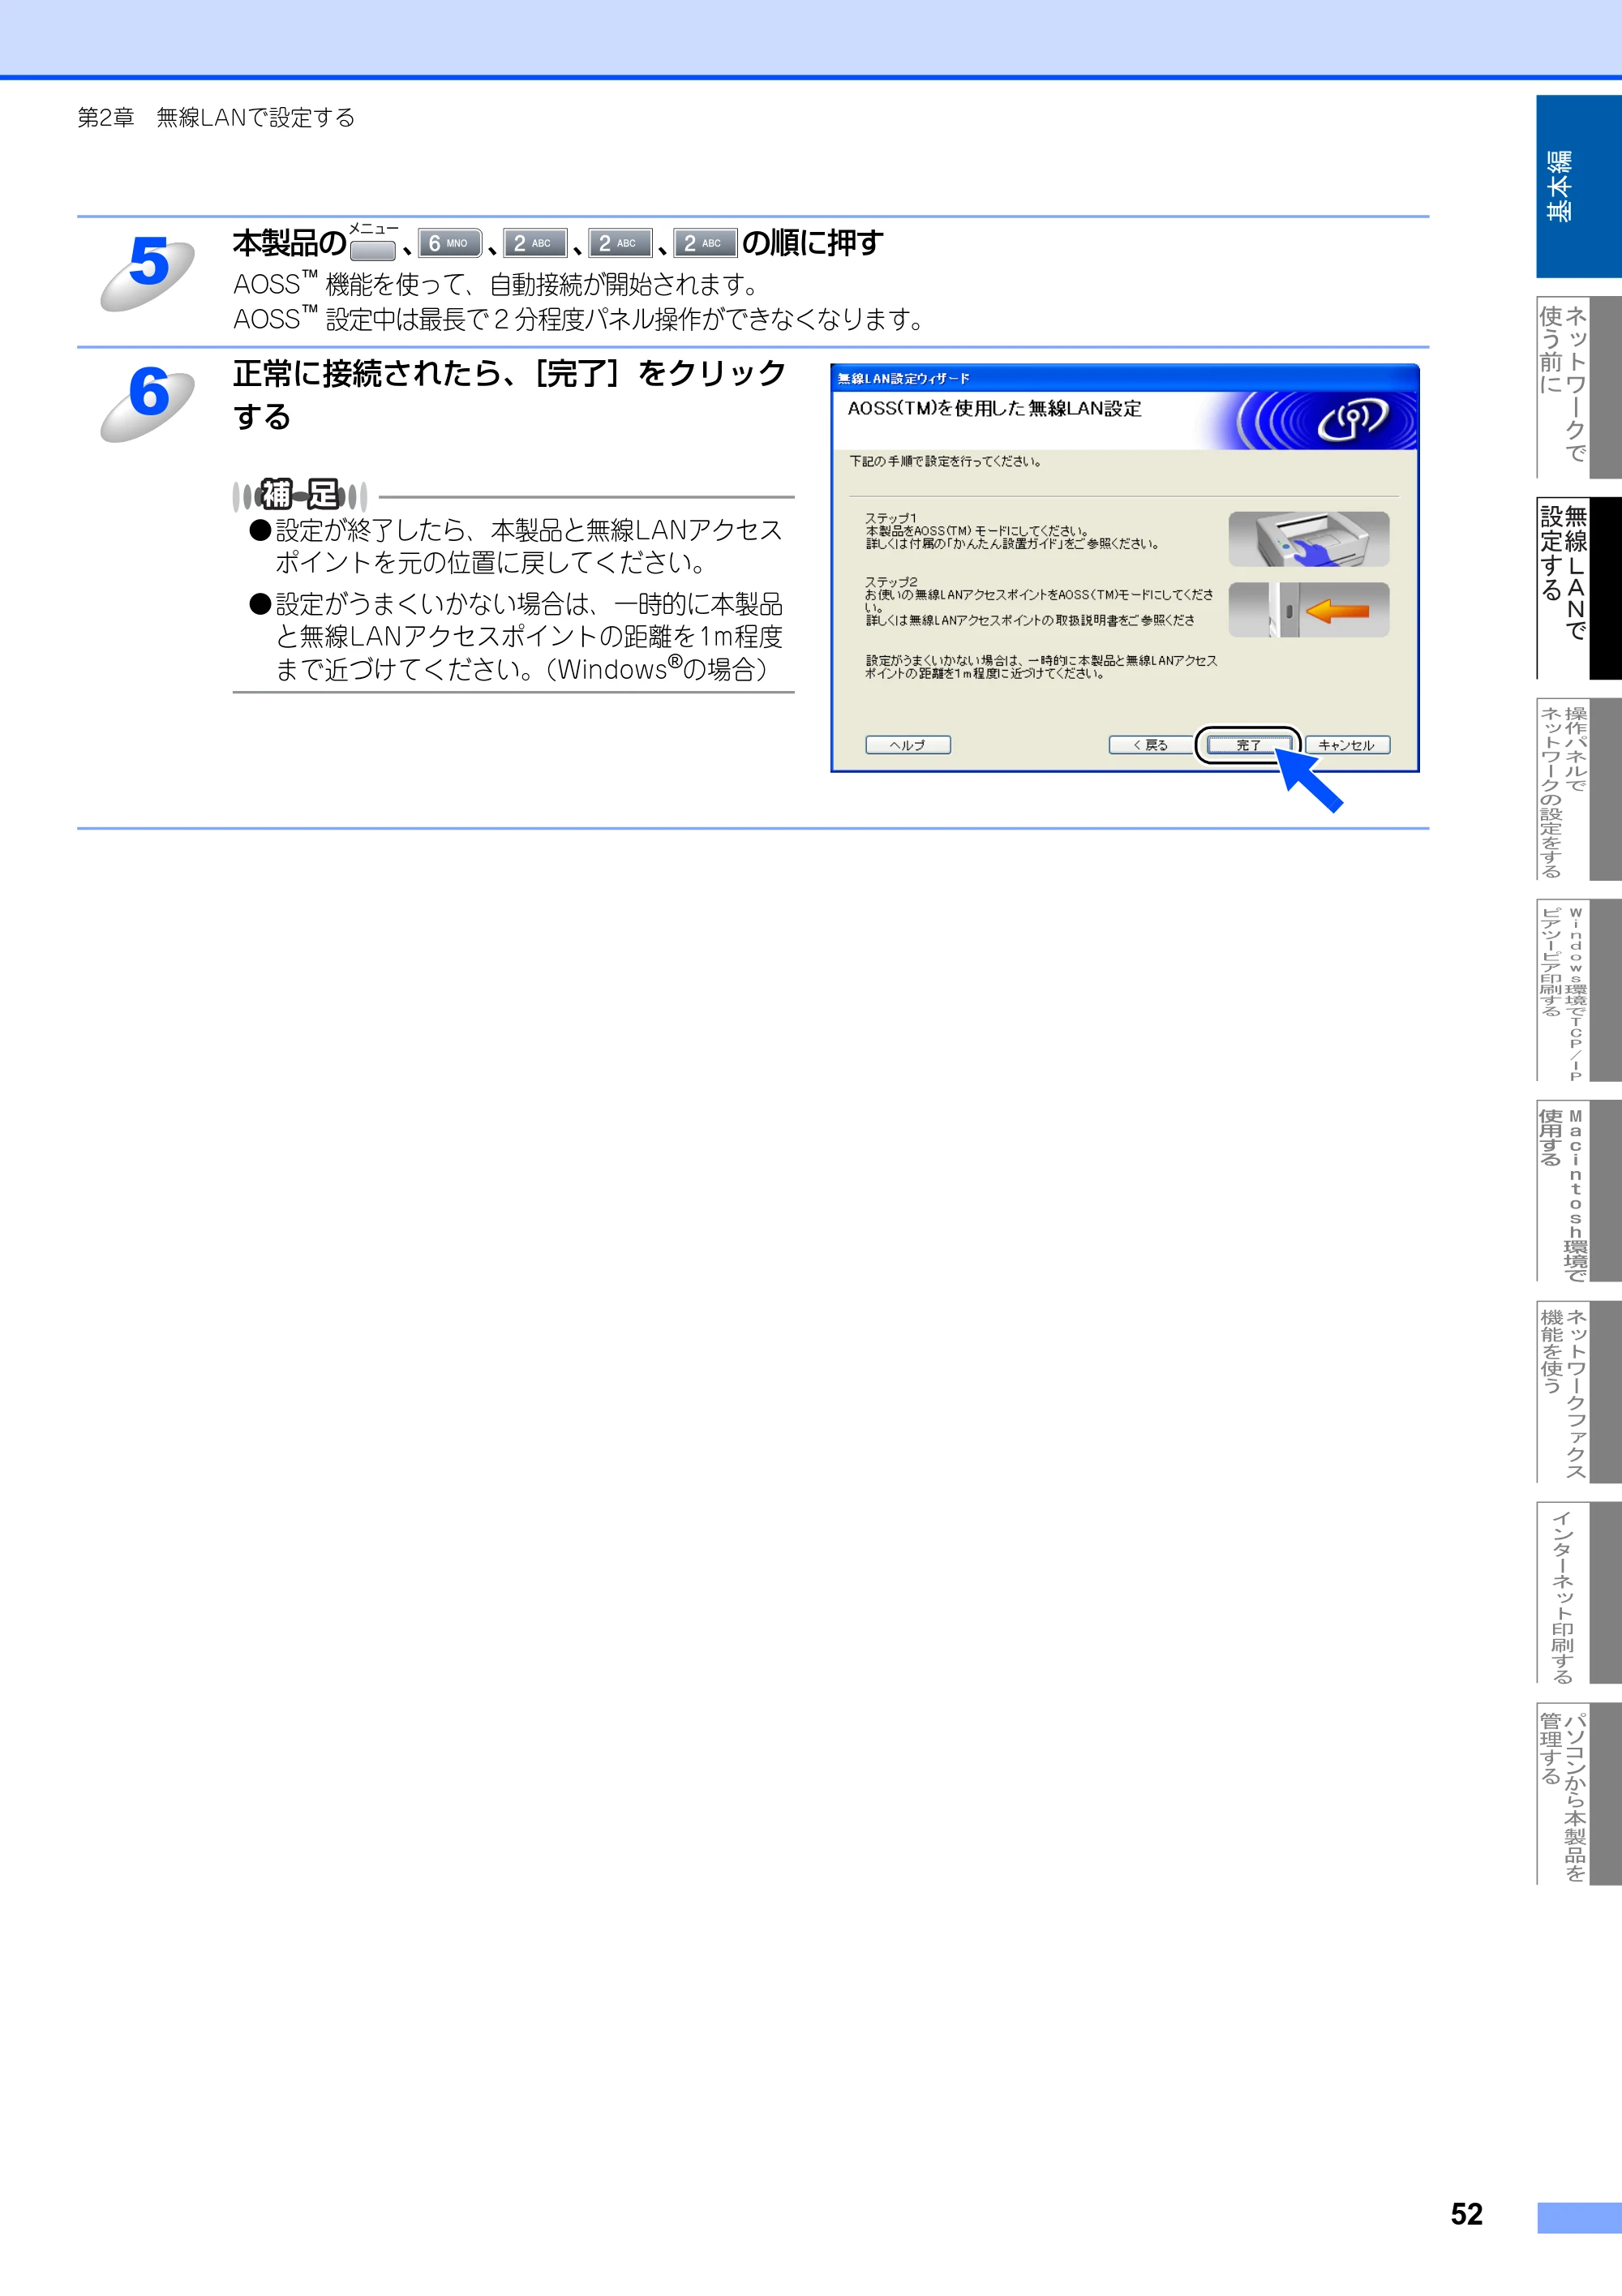Viewport: 1622px width, 2296px height.
Task: Click page number 52
Action: [1466, 2214]
